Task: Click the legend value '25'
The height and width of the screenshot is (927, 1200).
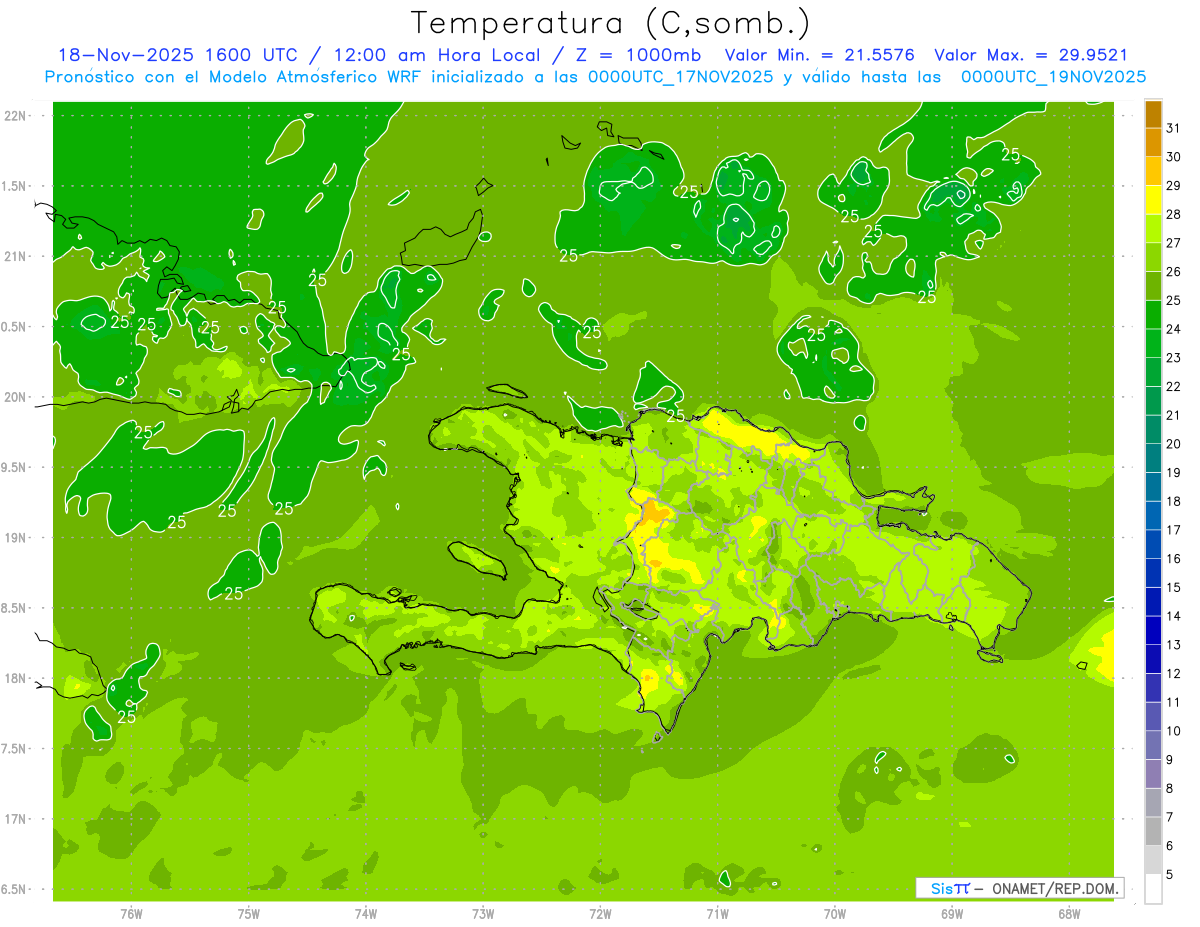Action: point(1174,300)
